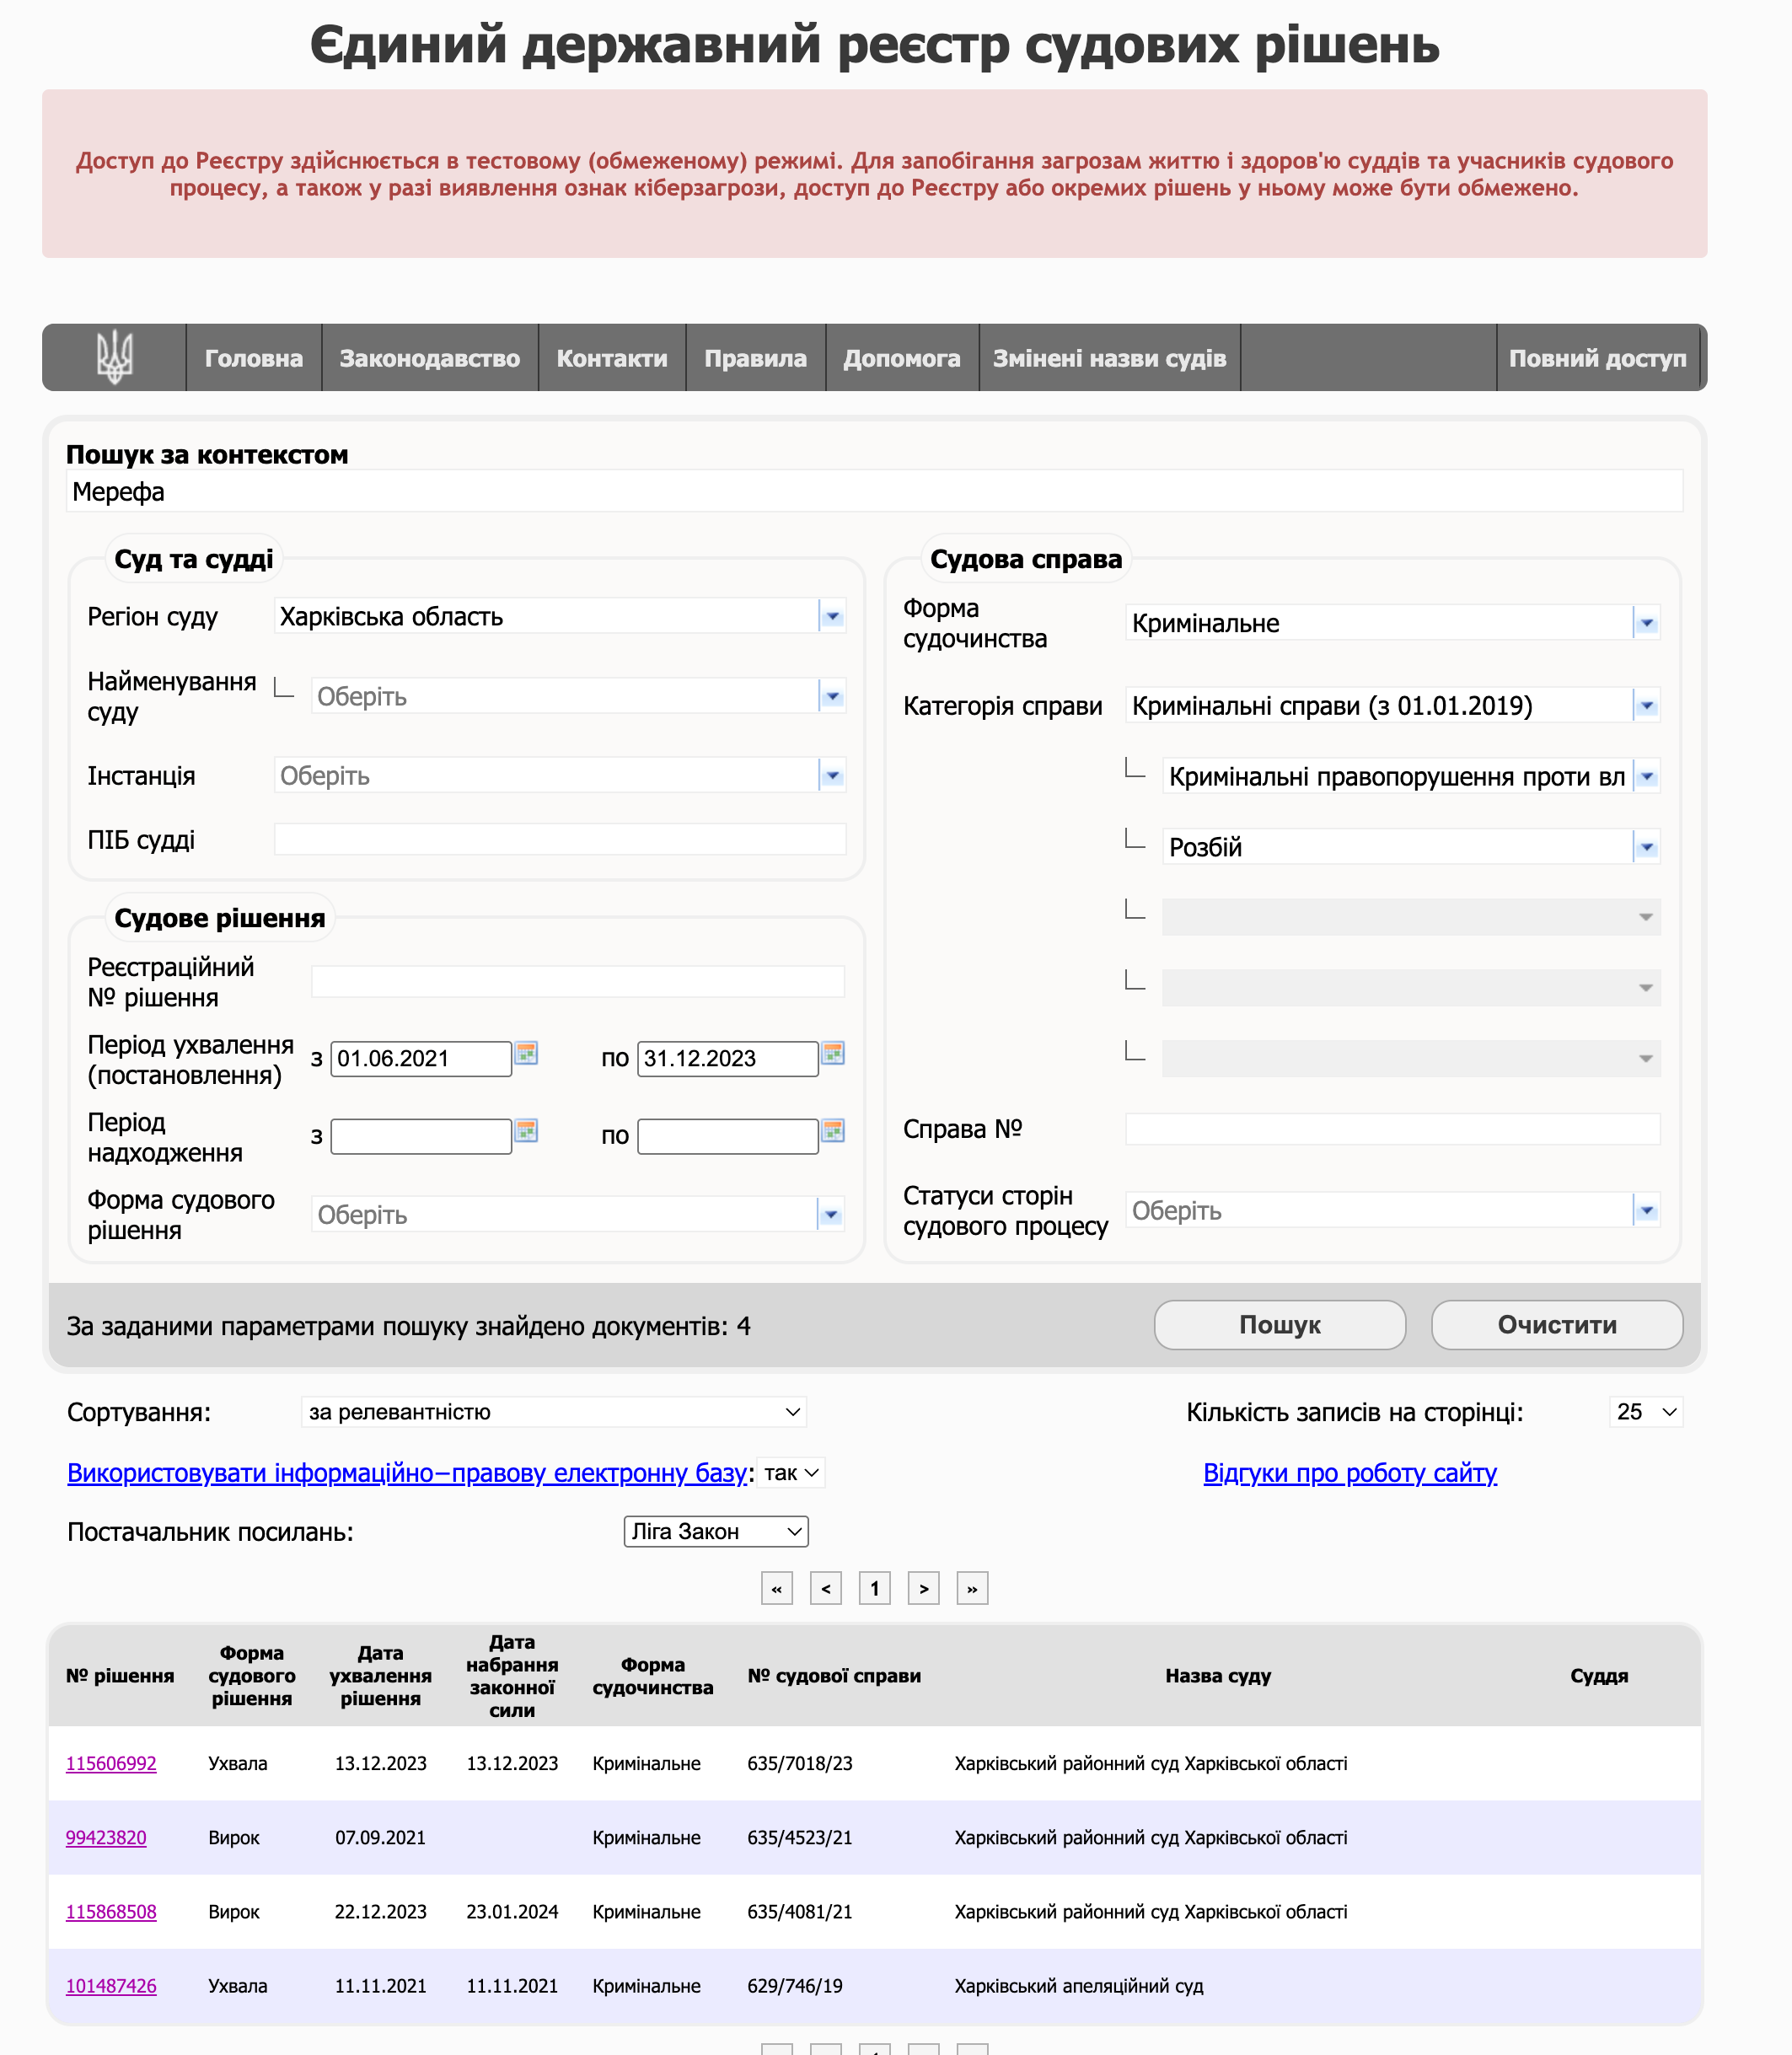
Task: Click the Очистити button
Action: [x=1557, y=1325]
